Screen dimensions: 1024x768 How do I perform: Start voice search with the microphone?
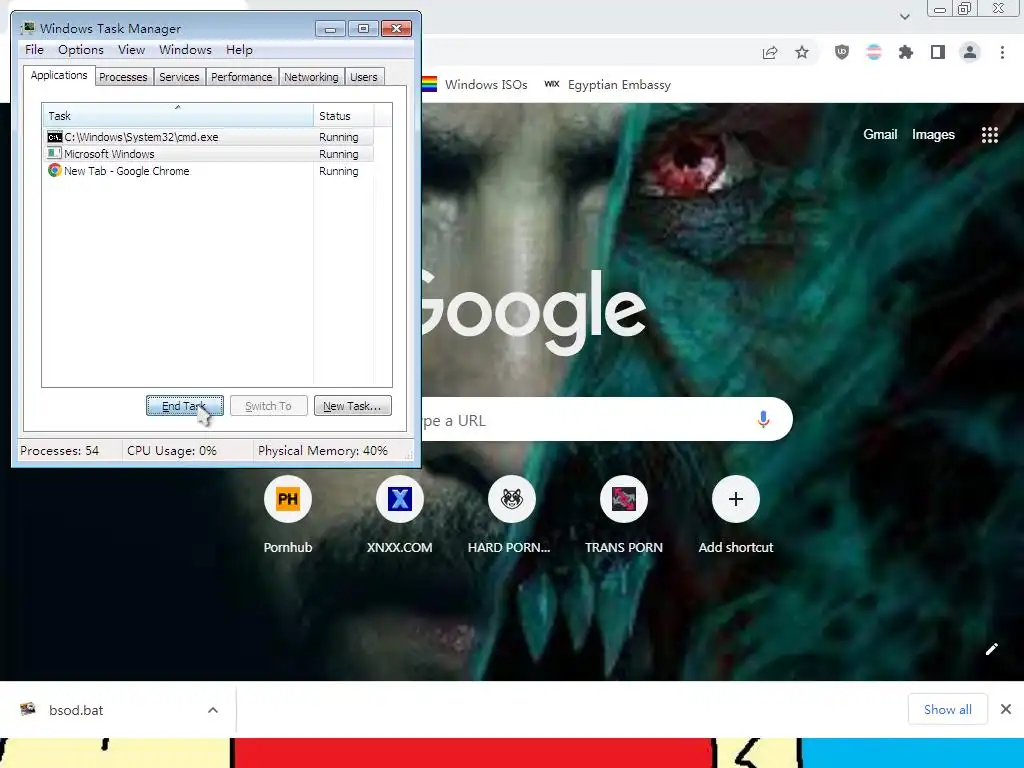pos(763,419)
